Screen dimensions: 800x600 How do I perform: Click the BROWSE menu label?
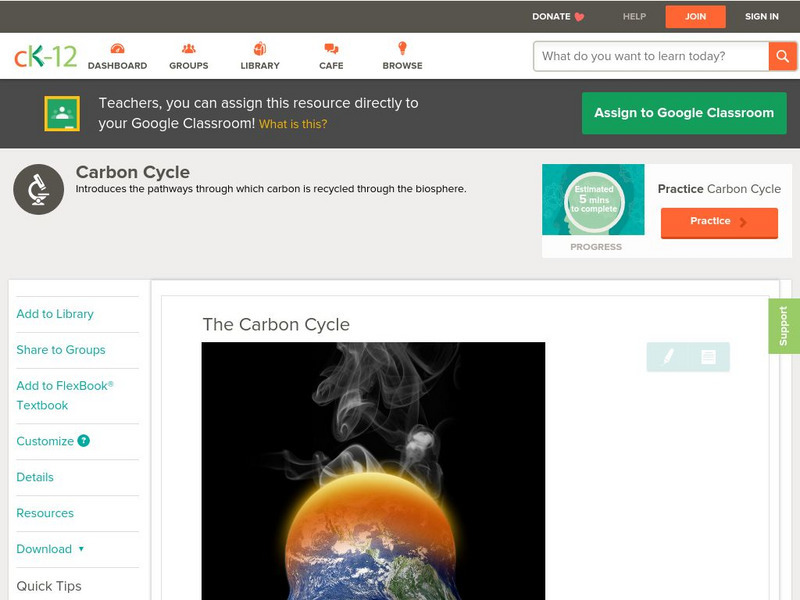click(403, 66)
